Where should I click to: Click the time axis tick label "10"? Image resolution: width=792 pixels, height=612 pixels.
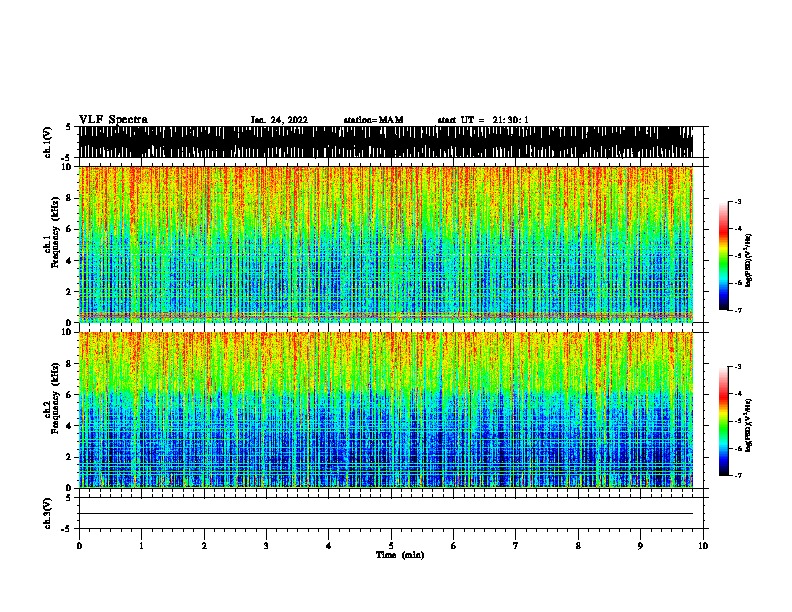[x=703, y=546]
